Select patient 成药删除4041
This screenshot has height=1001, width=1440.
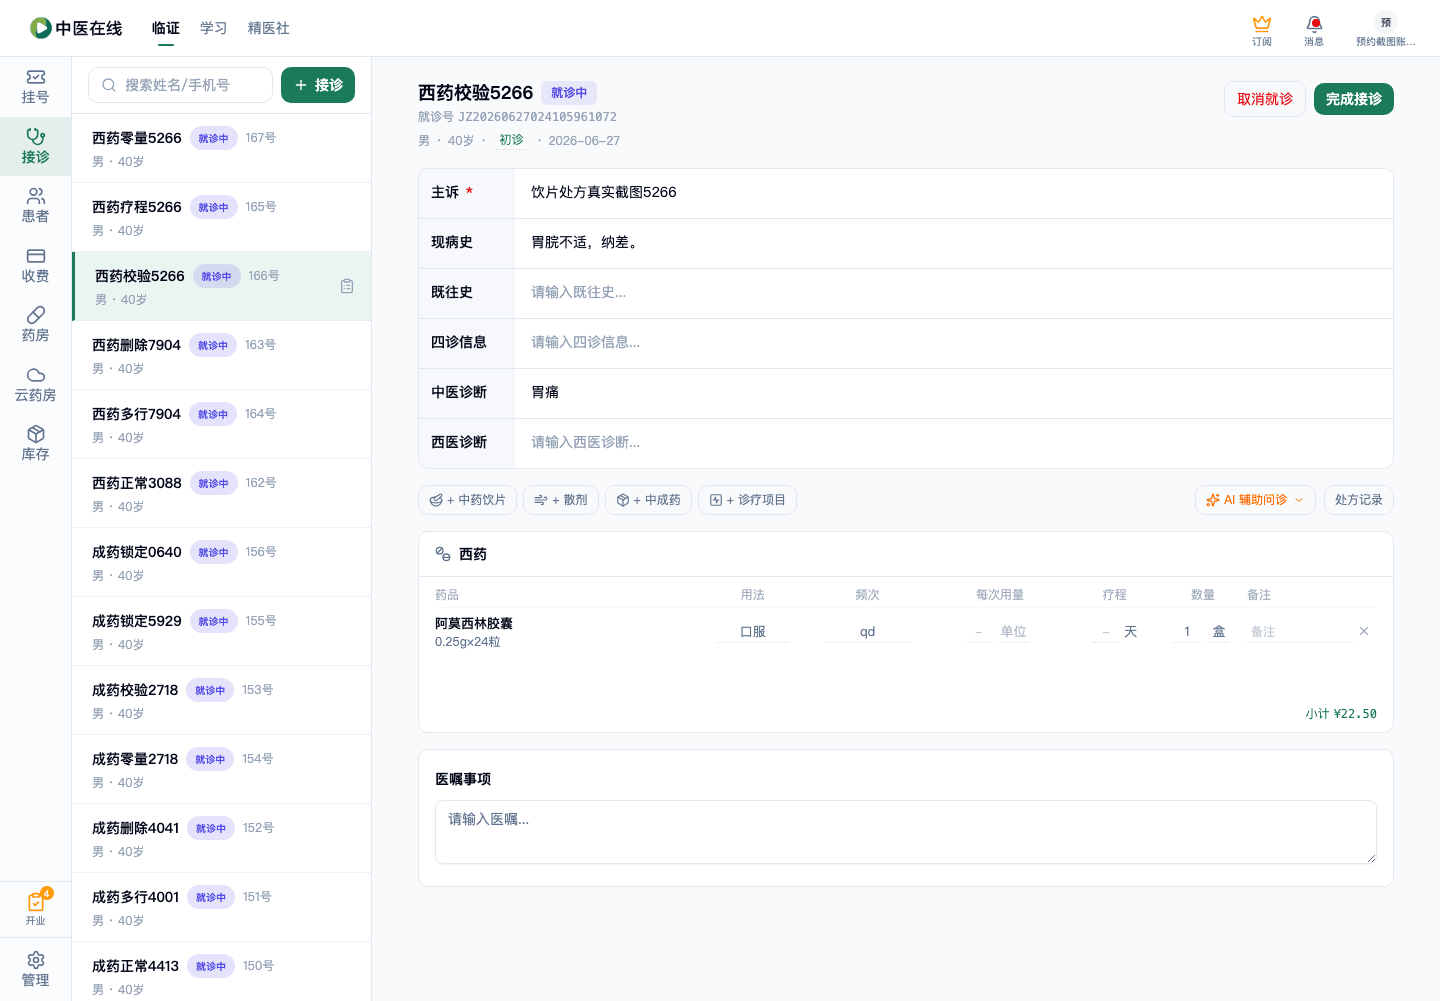click(x=221, y=838)
